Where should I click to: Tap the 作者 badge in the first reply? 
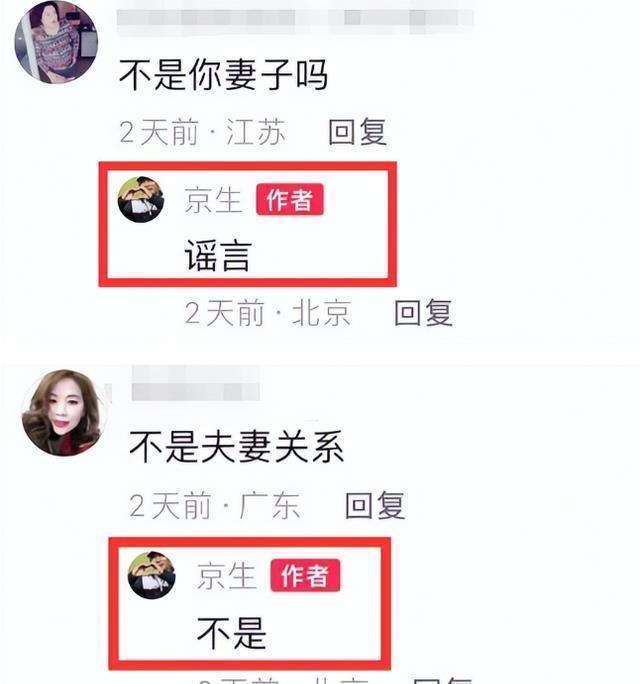[x=290, y=200]
